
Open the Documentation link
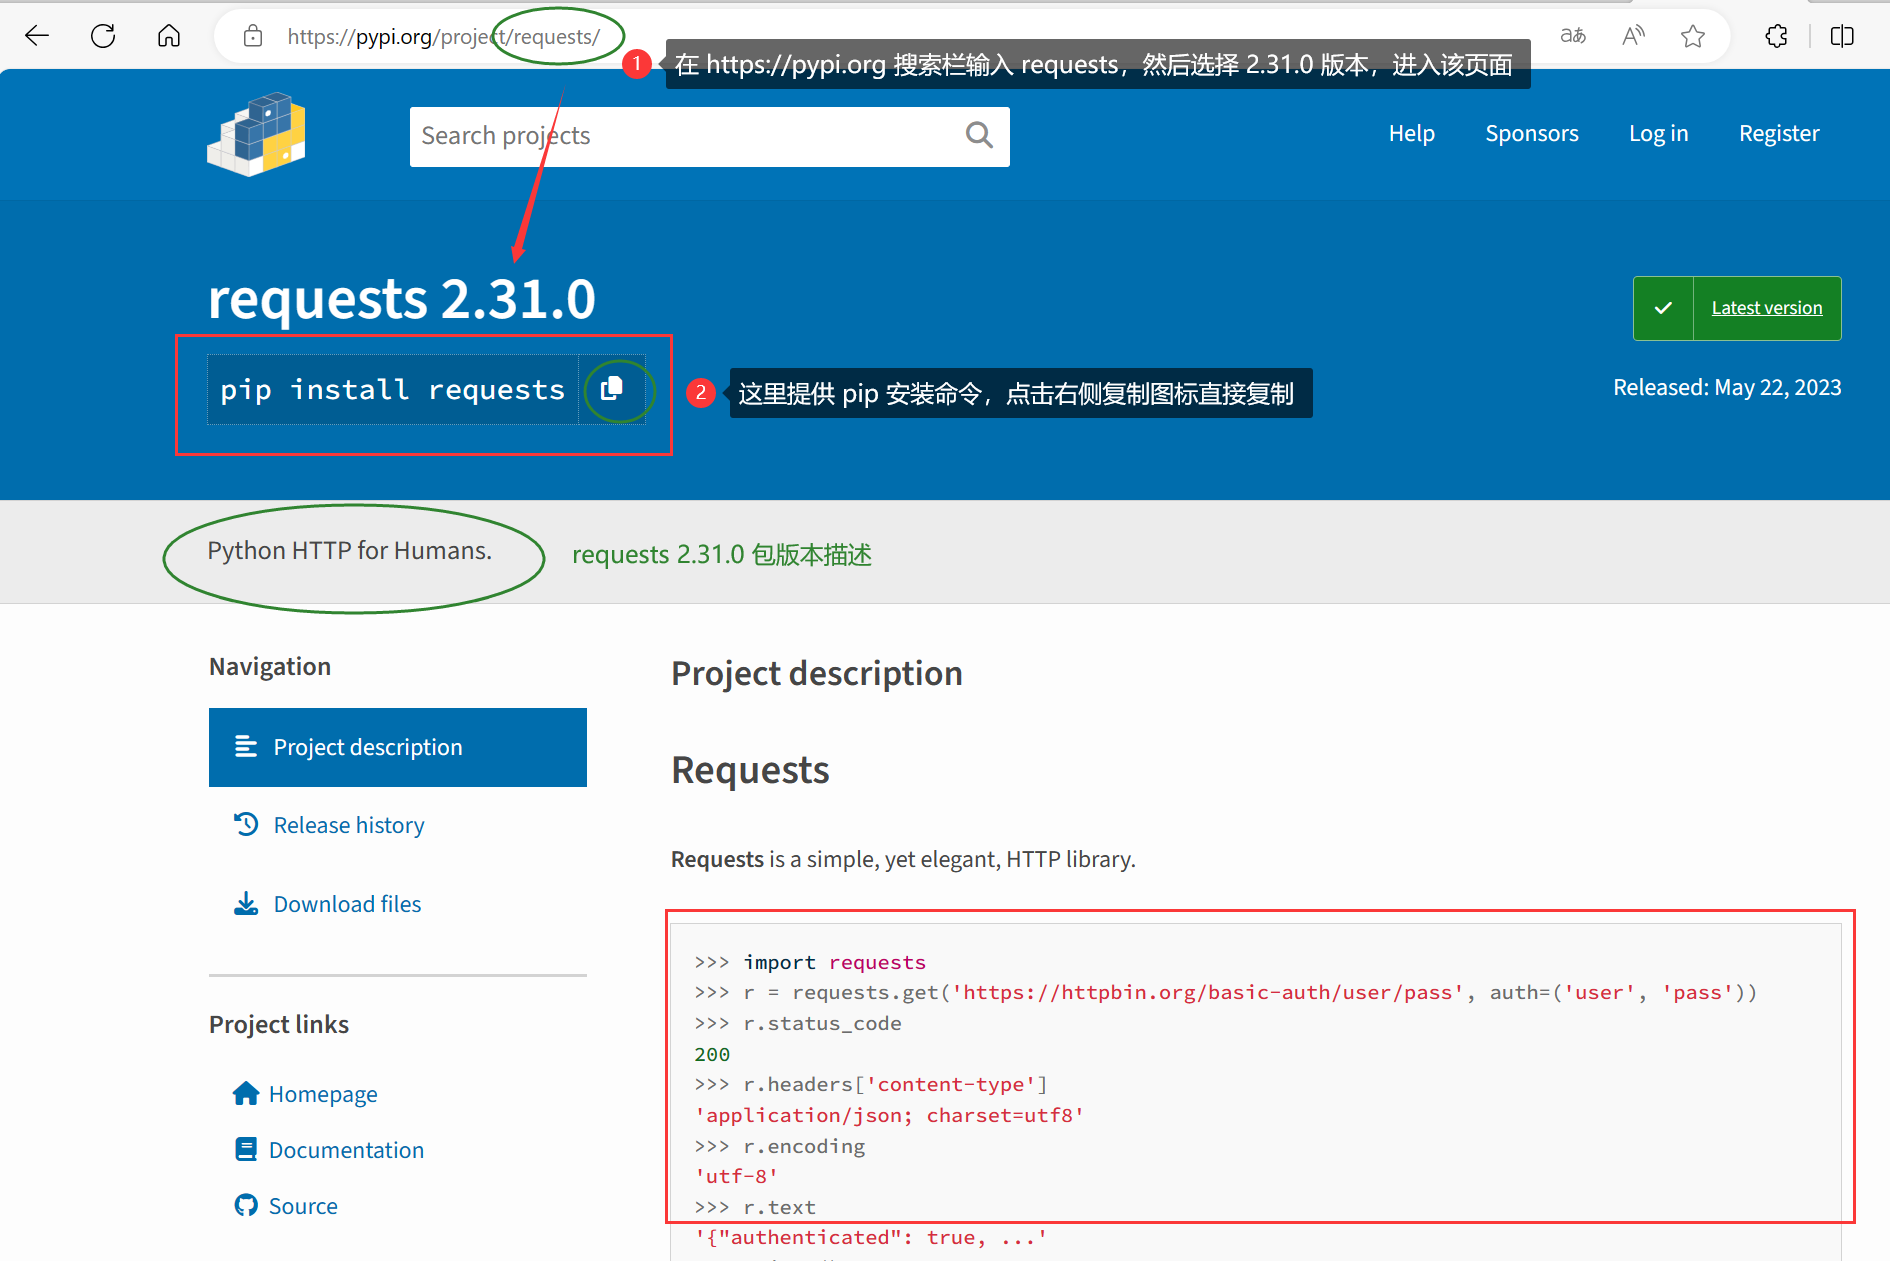(346, 1150)
